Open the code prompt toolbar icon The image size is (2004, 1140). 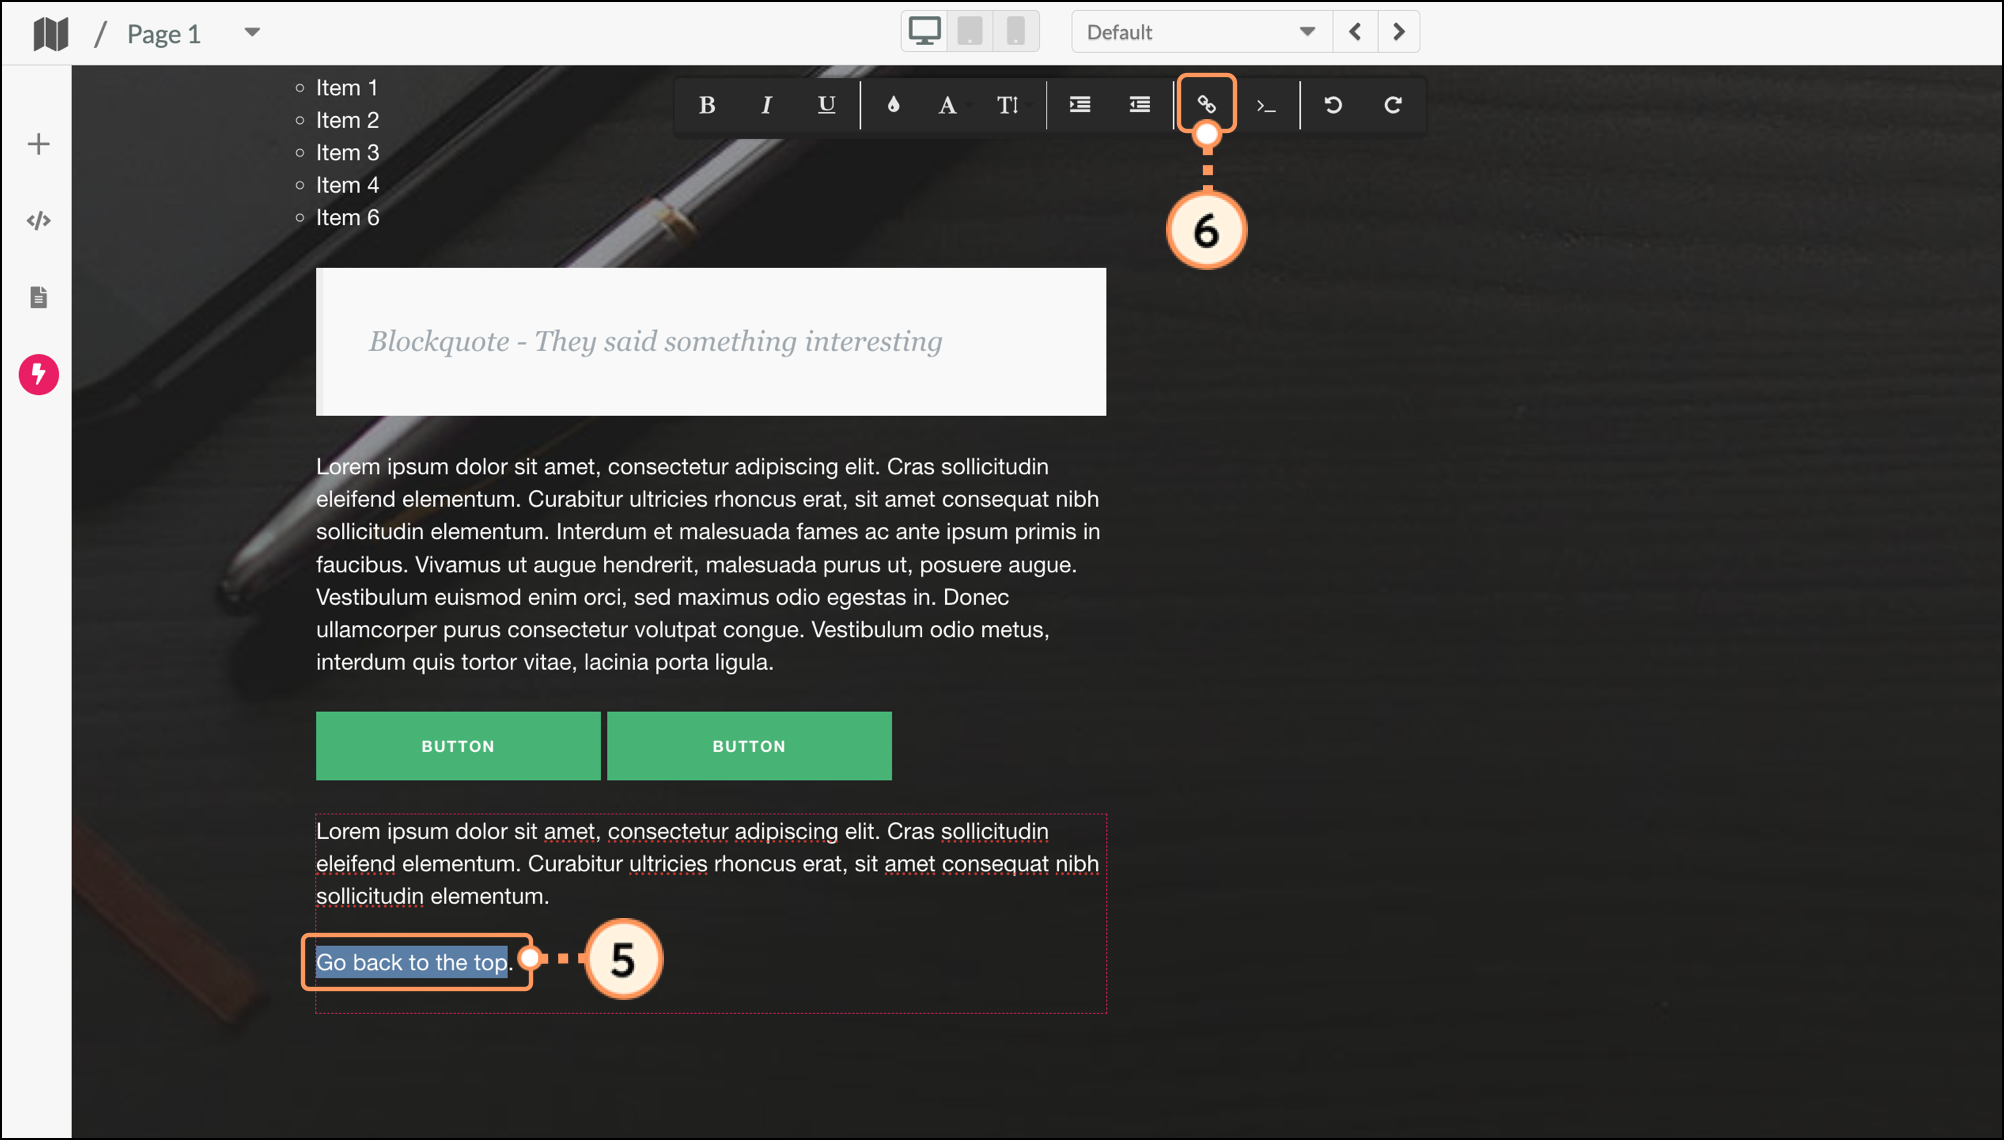1266,105
